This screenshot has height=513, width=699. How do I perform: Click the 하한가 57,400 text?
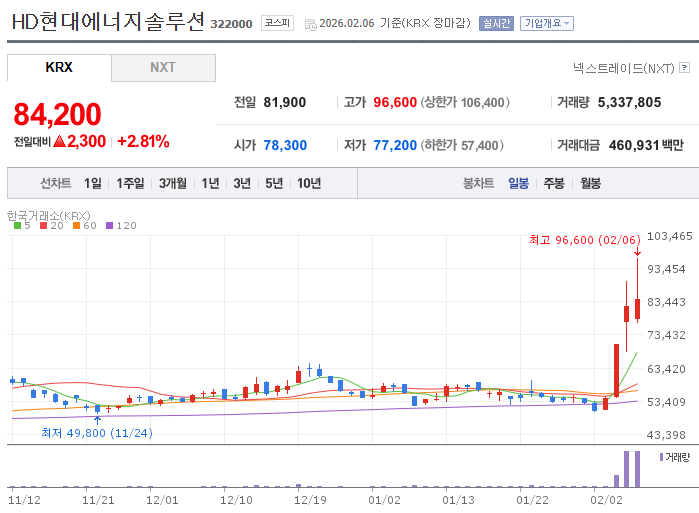pos(462,145)
